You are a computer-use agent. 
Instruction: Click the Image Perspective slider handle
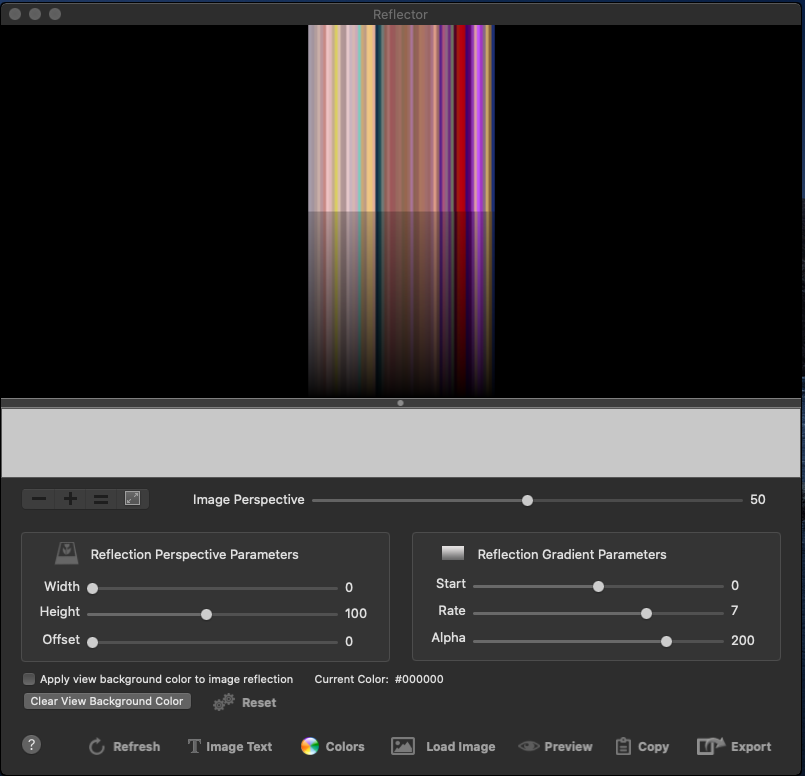click(x=527, y=500)
